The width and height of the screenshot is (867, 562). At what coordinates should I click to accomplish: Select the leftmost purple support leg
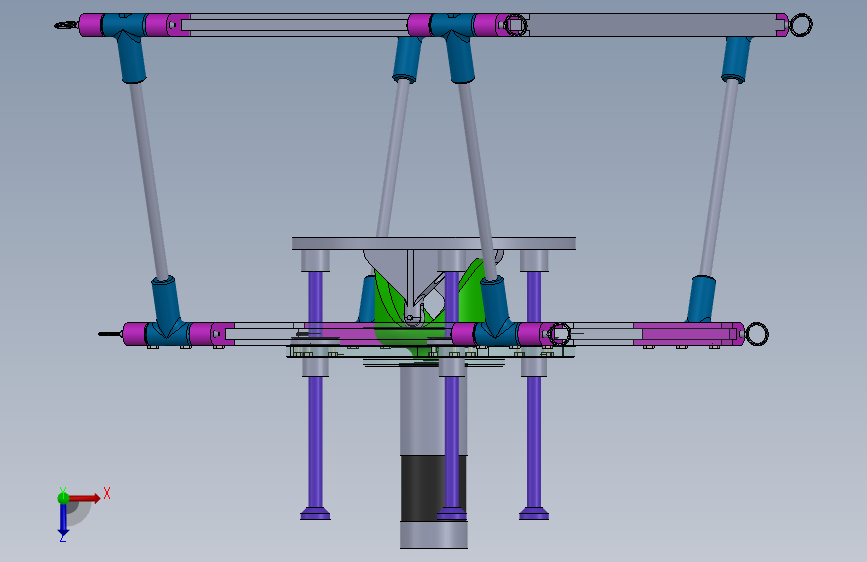coord(315,396)
